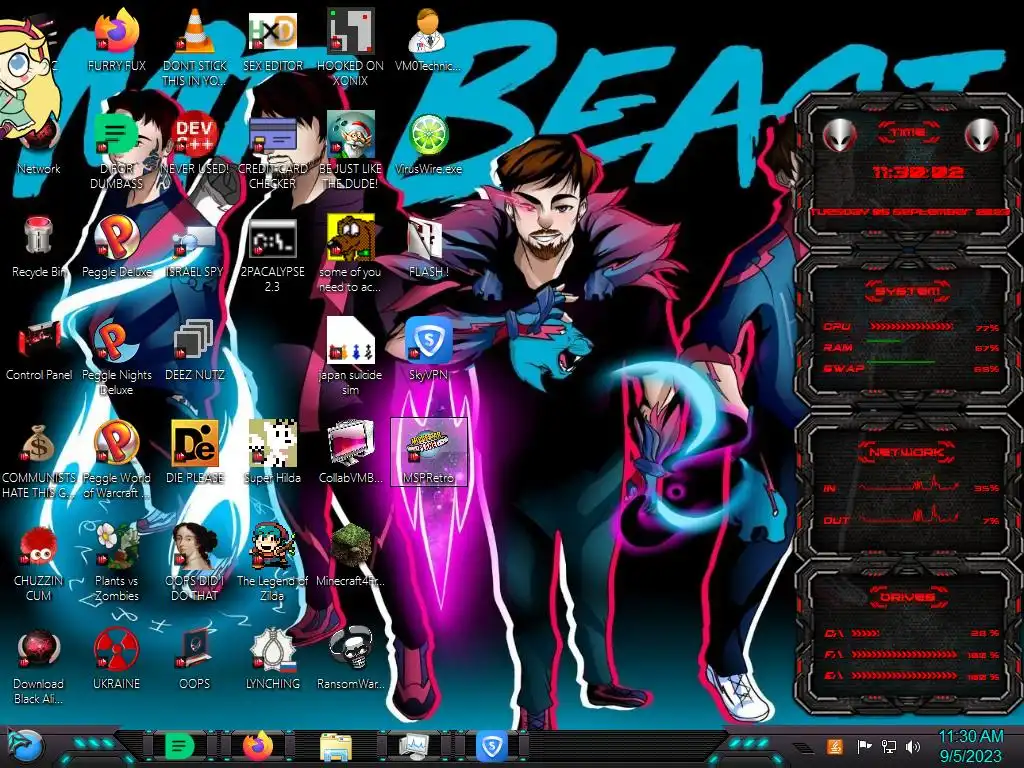Open the OOPS laptop desktop icon
Image resolution: width=1024 pixels, height=768 pixels.
195,660
